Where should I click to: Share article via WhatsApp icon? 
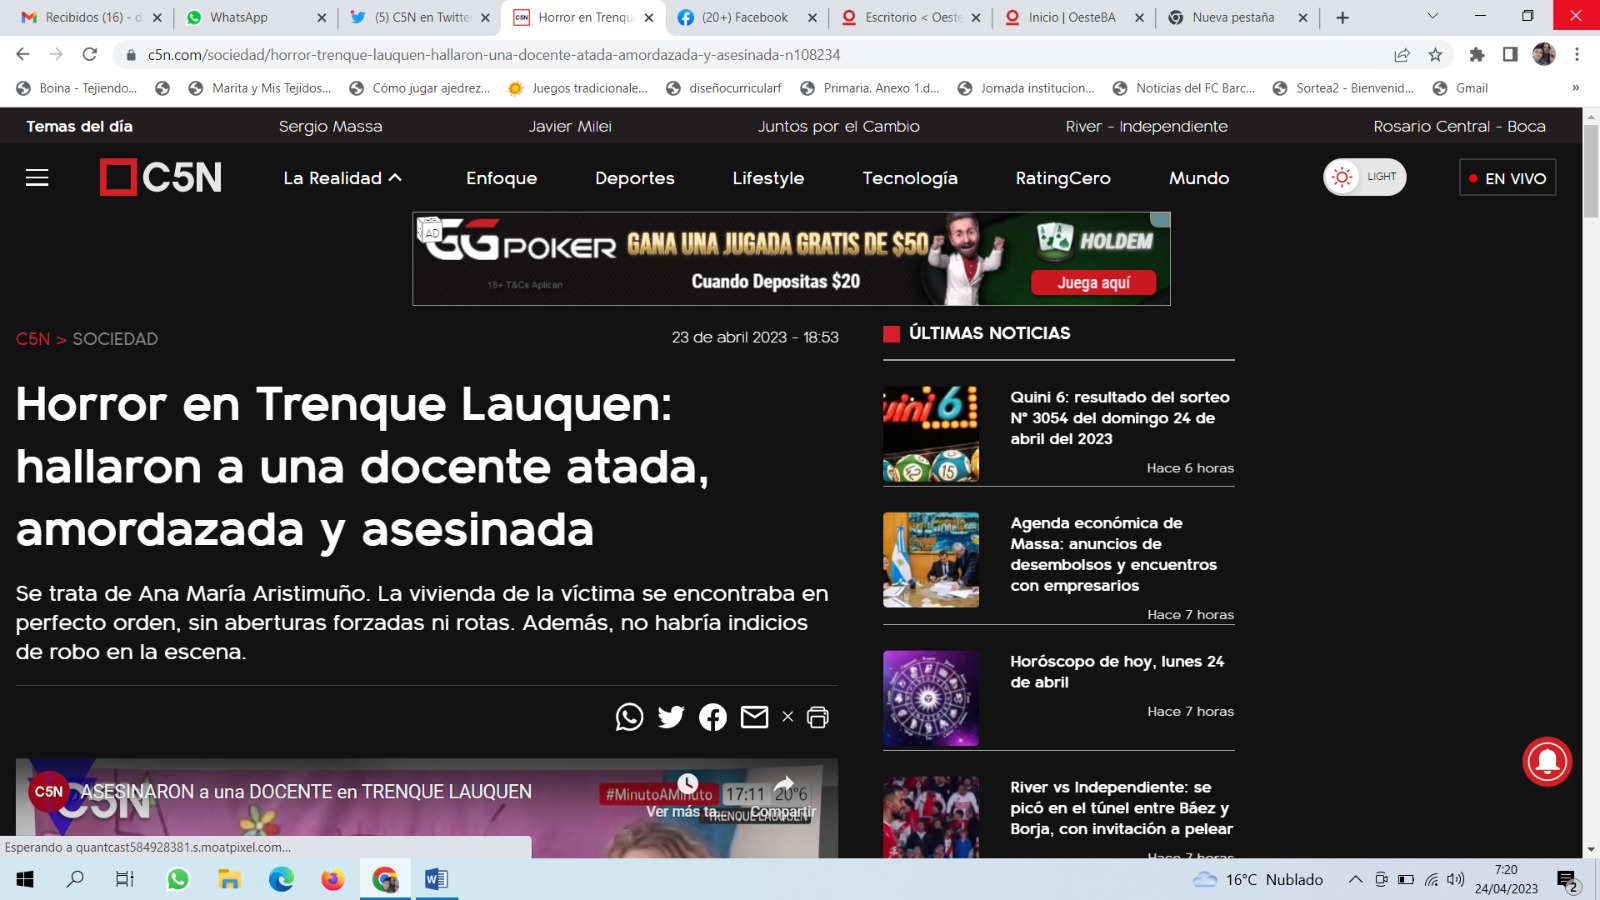click(x=629, y=717)
